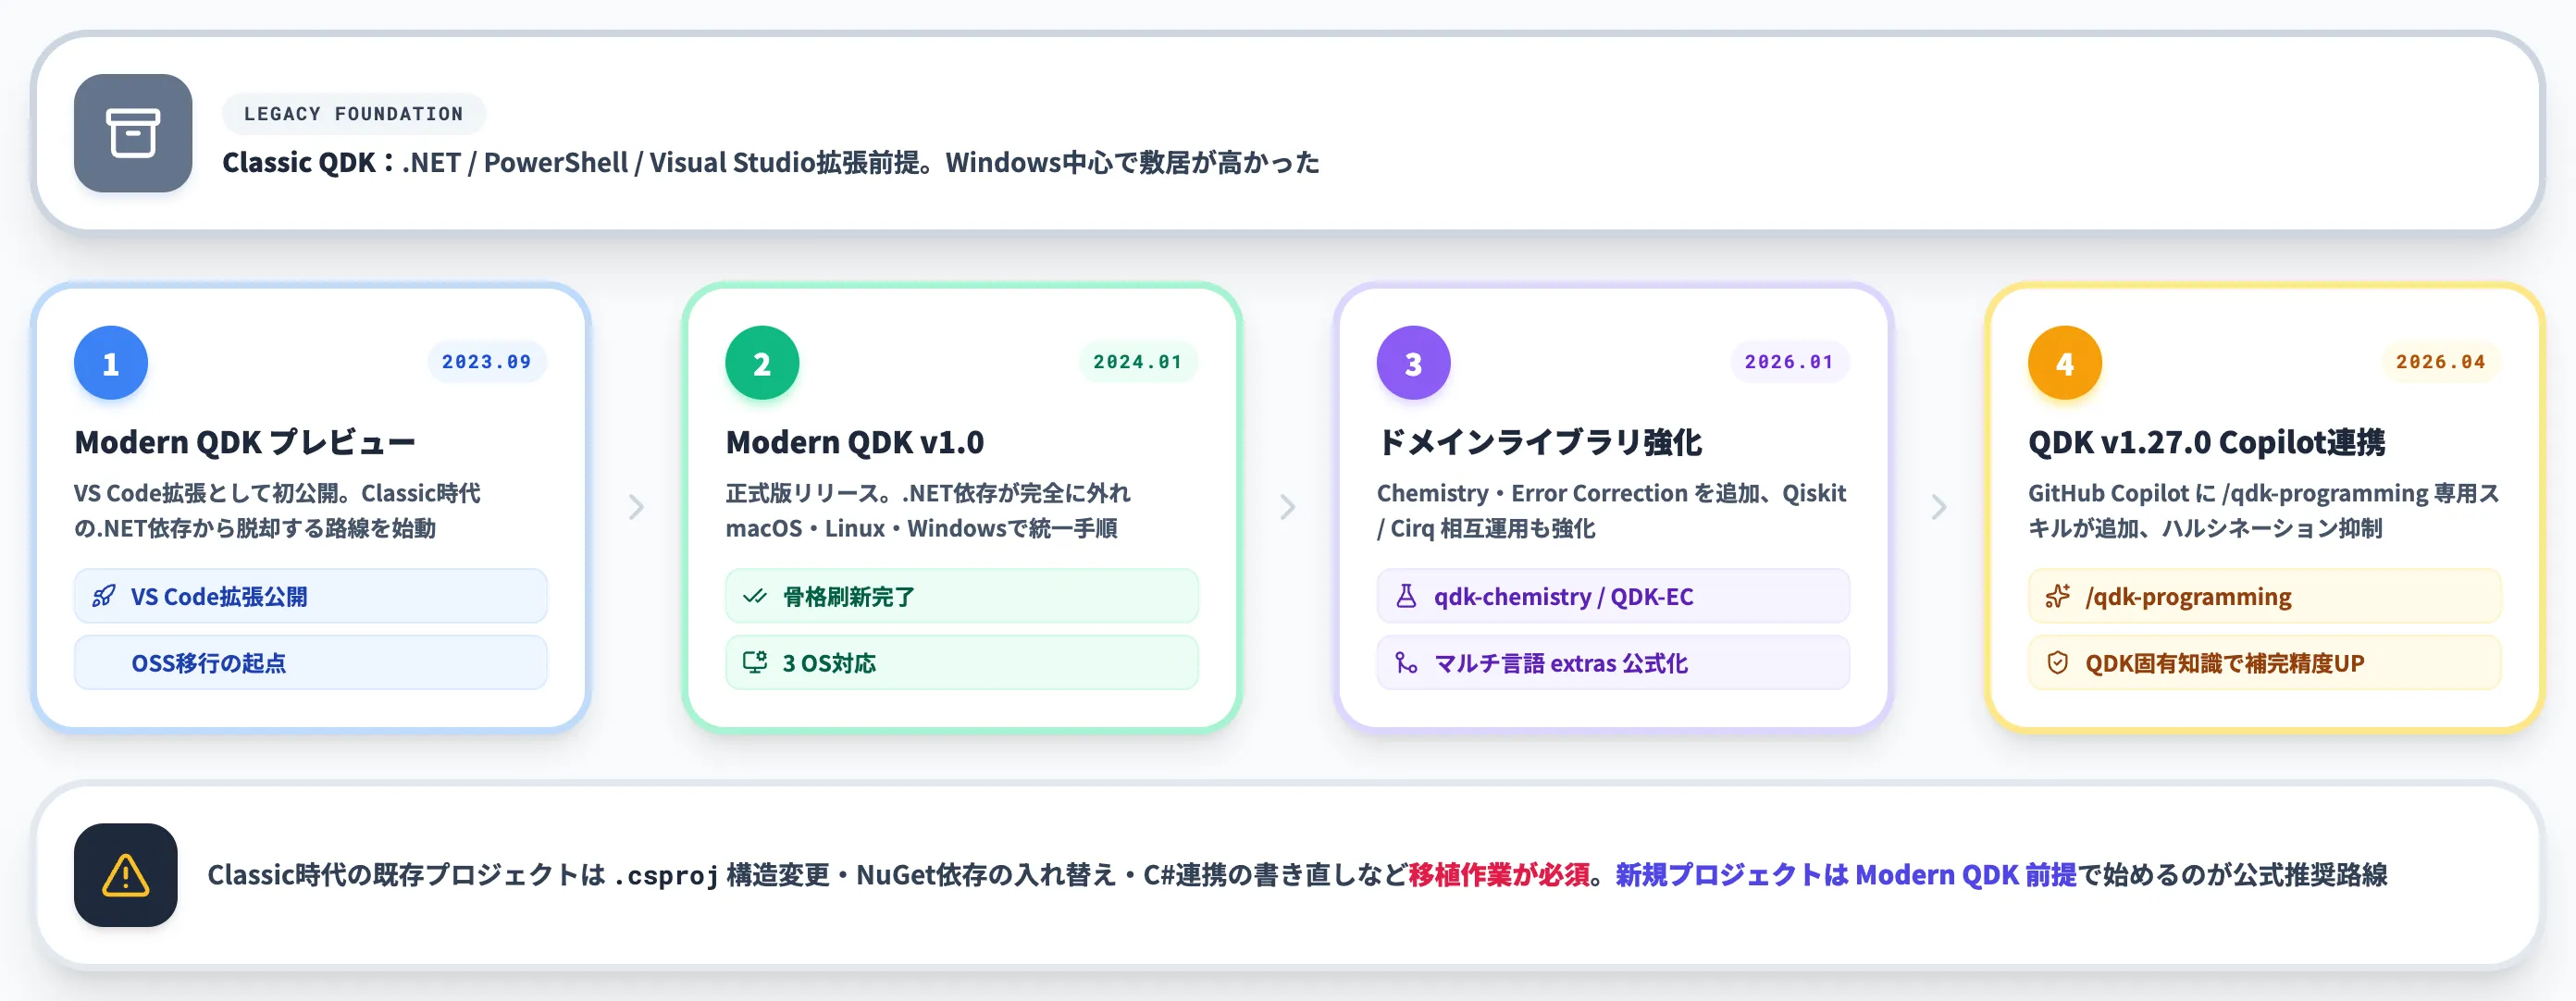Screen dimensions: 2576x1001
Task: Click the 骨格刷新完了 chip text
Action: [849, 597]
